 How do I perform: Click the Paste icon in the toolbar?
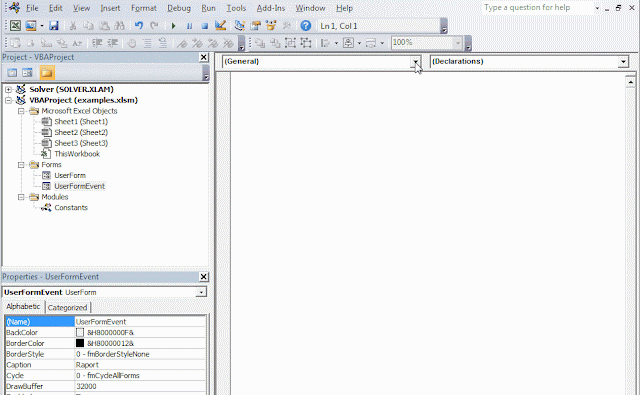click(x=104, y=26)
